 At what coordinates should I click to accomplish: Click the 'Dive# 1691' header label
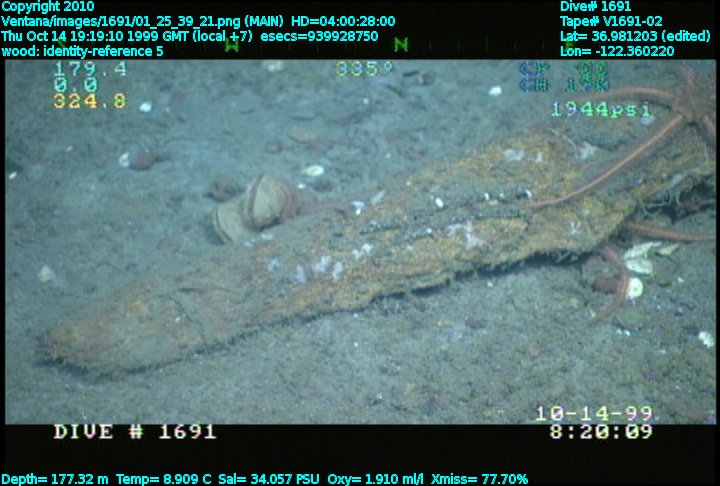[x=596, y=6]
